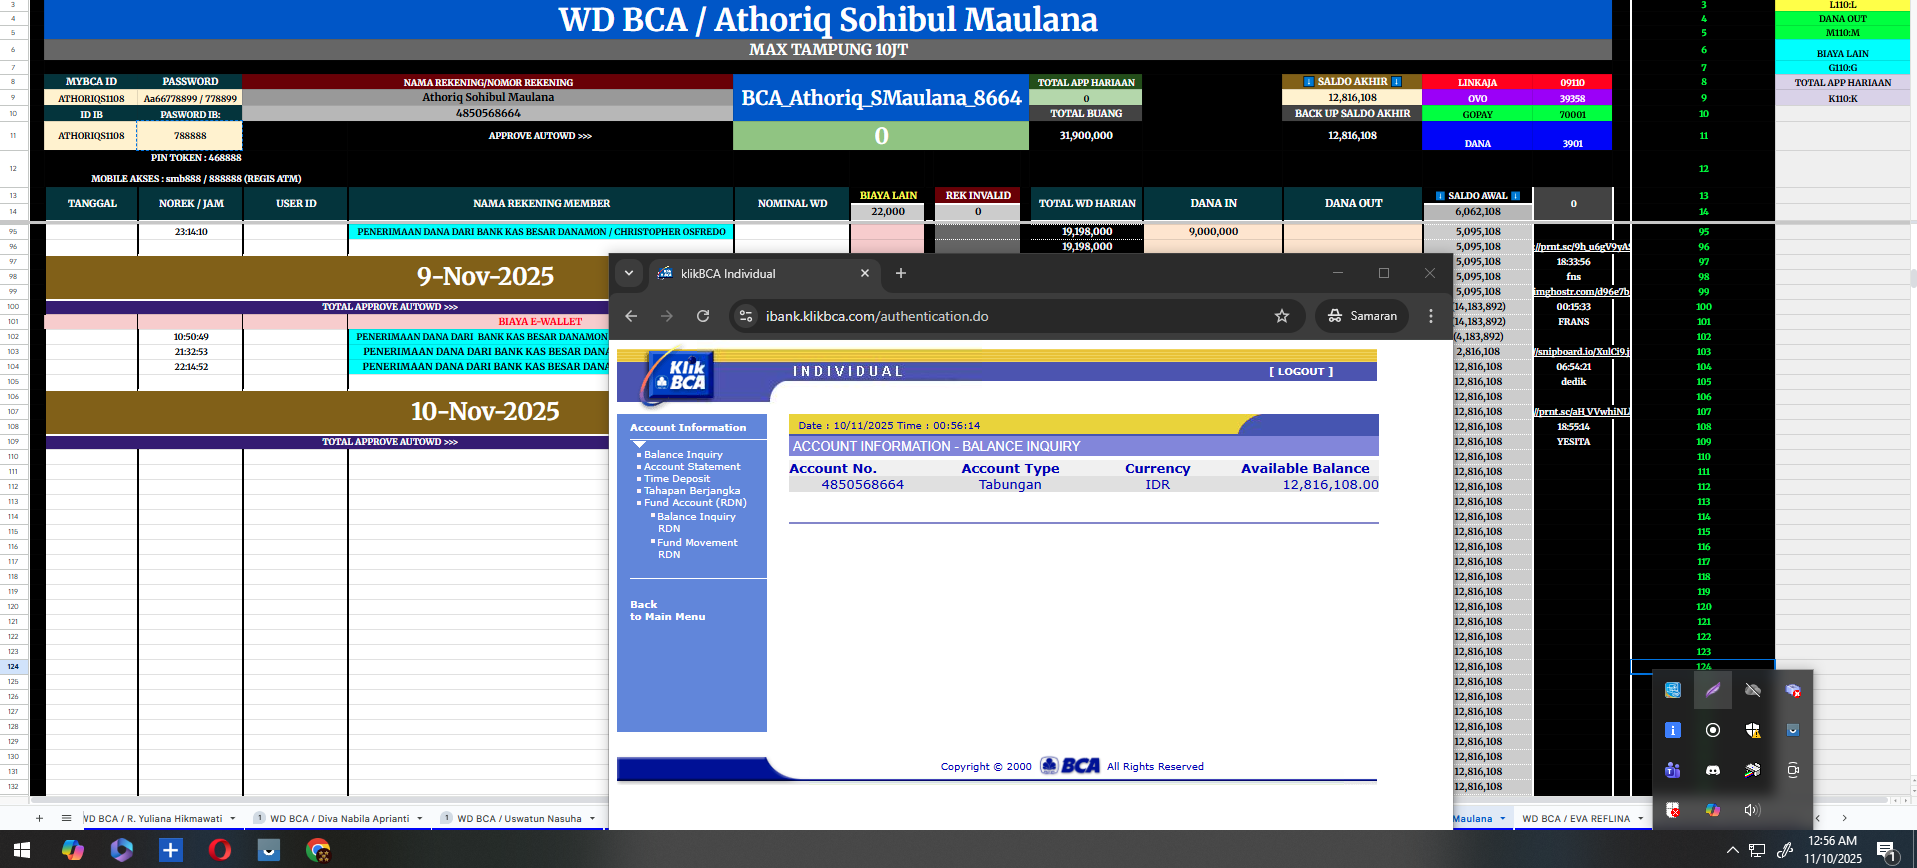Reload the klikBCA page
The height and width of the screenshot is (868, 1917).
click(703, 316)
